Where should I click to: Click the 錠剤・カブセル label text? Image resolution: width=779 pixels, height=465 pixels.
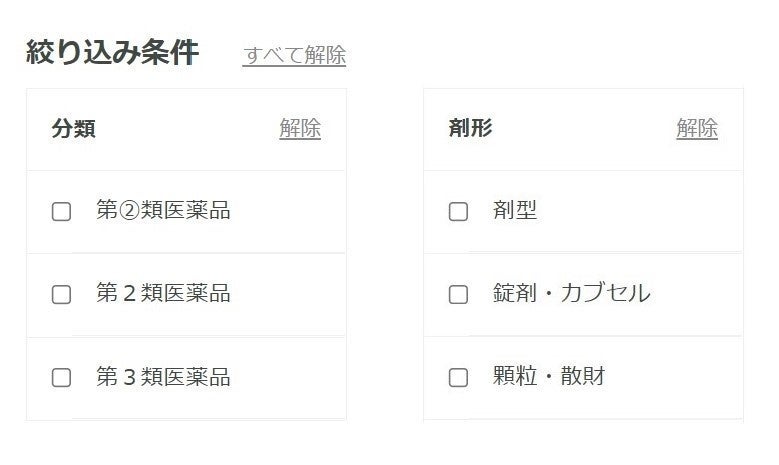[x=571, y=293]
